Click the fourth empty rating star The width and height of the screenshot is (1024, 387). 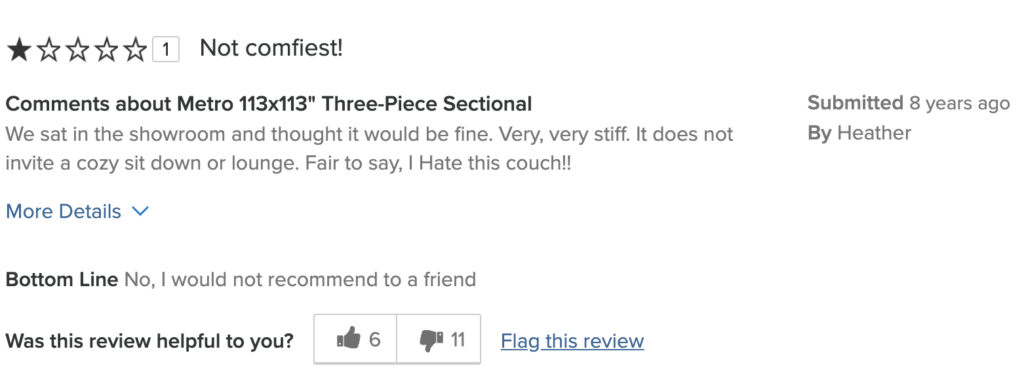tap(106, 50)
